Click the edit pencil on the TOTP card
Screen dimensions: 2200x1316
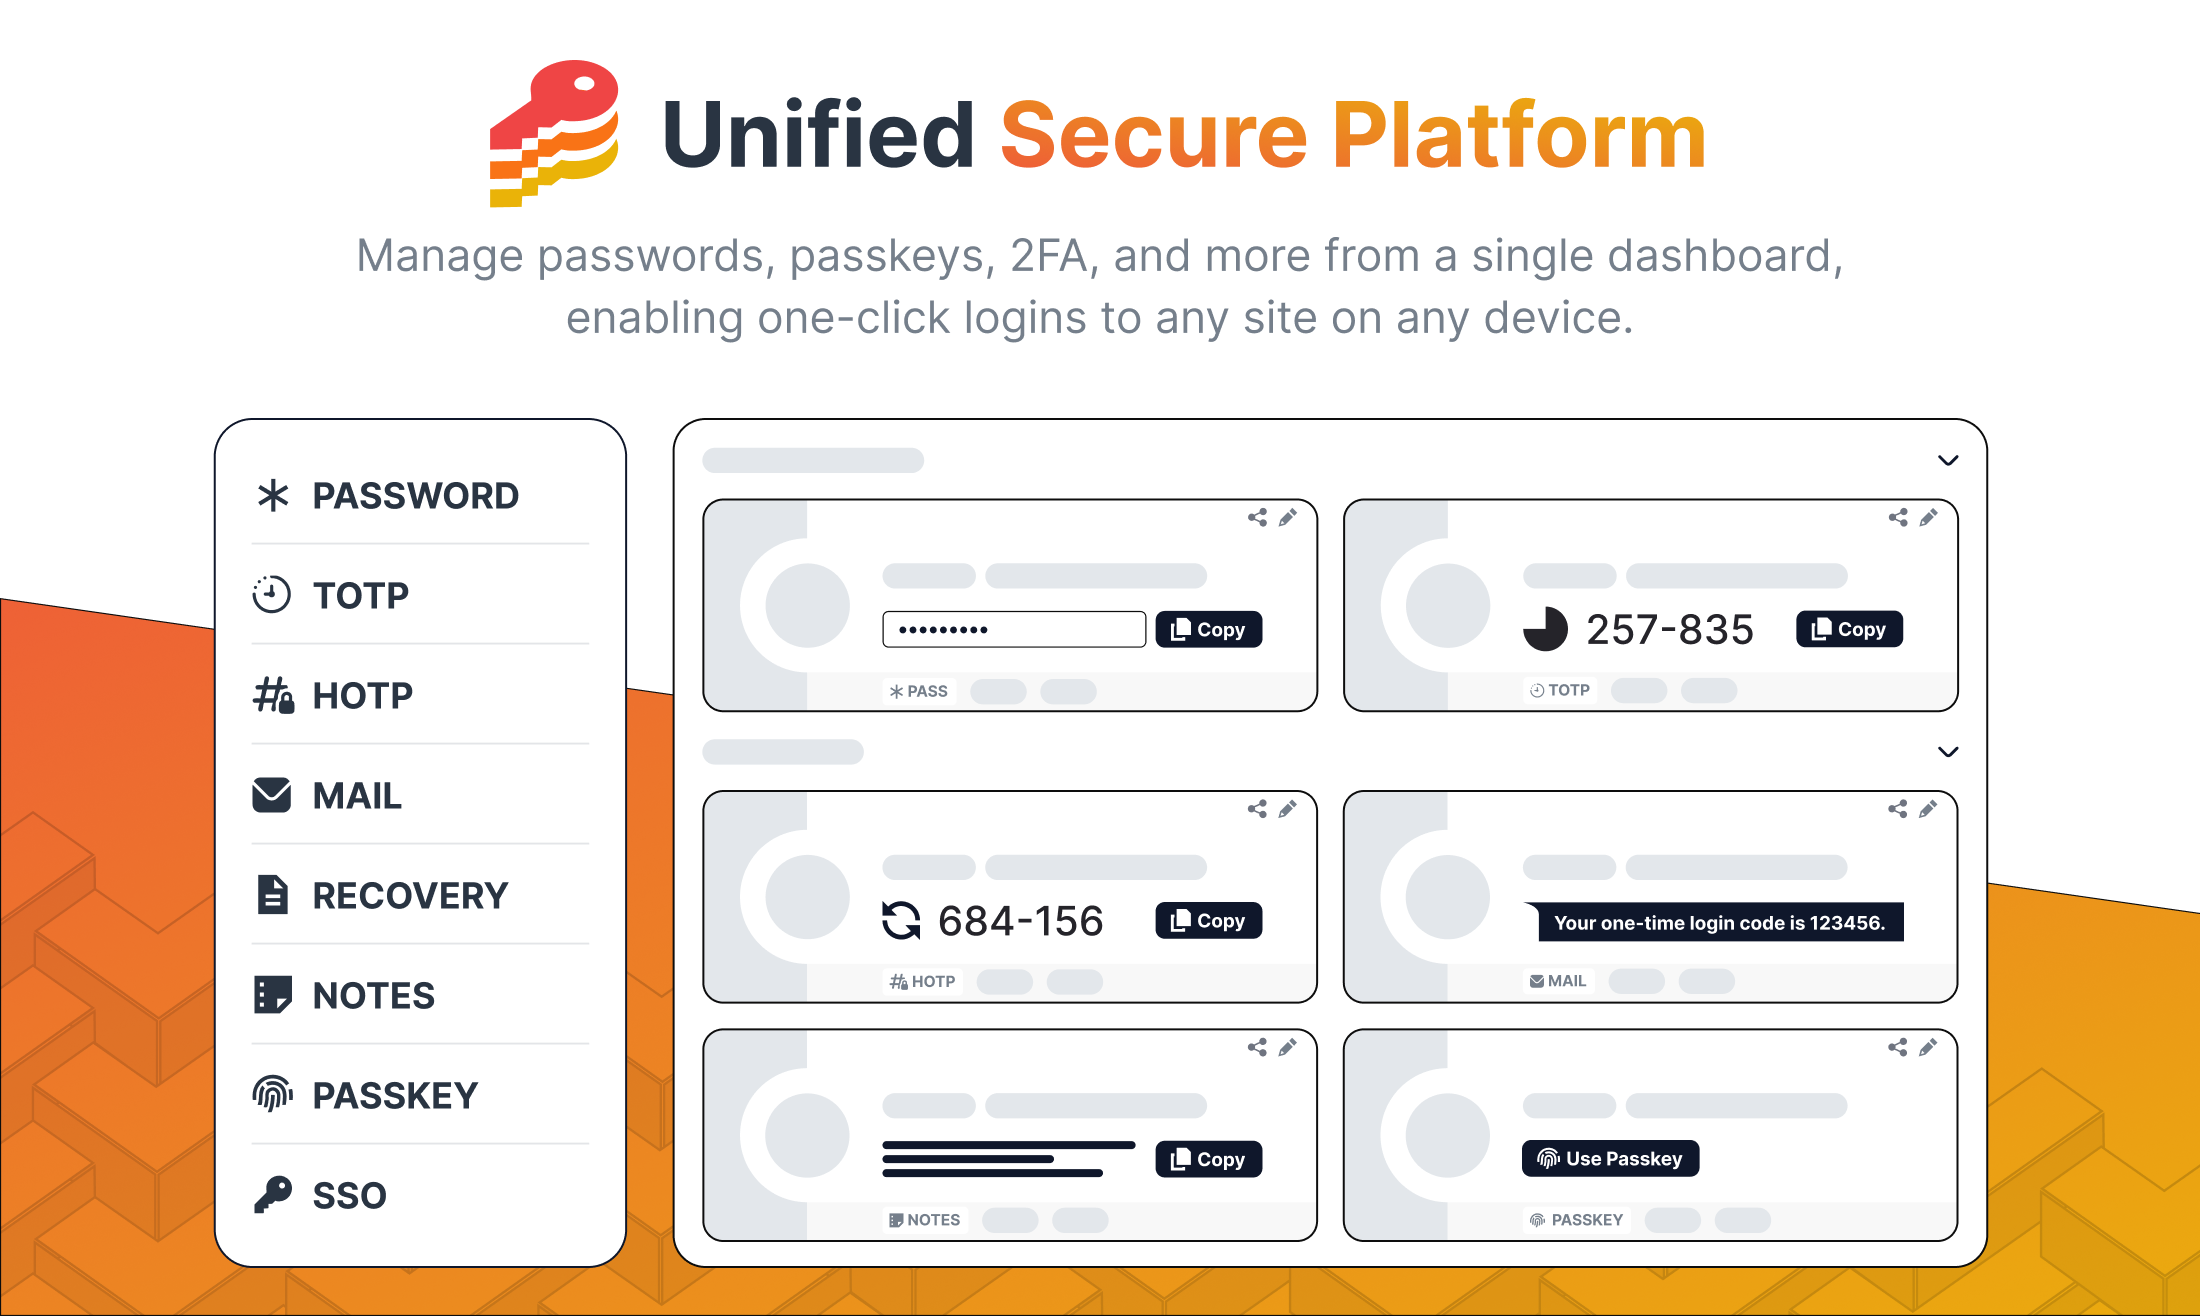[1928, 517]
